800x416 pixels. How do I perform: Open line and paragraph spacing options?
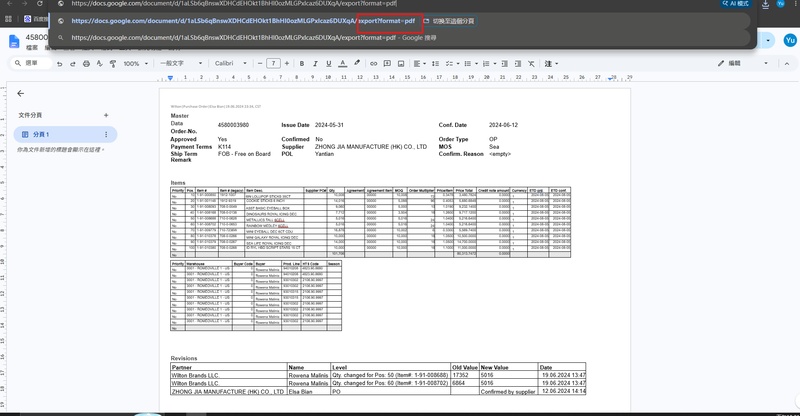point(435,63)
